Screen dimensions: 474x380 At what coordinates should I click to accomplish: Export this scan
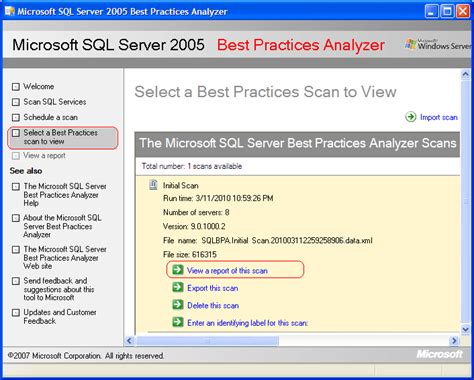pos(213,288)
